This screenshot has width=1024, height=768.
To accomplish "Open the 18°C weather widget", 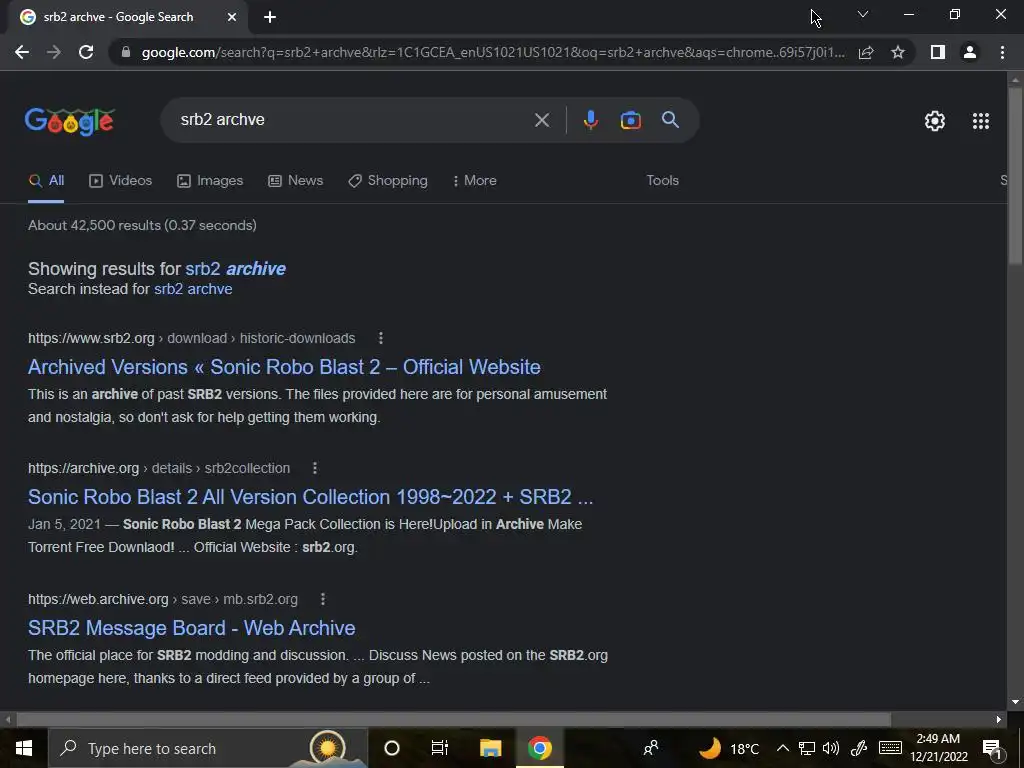I will tap(729, 748).
